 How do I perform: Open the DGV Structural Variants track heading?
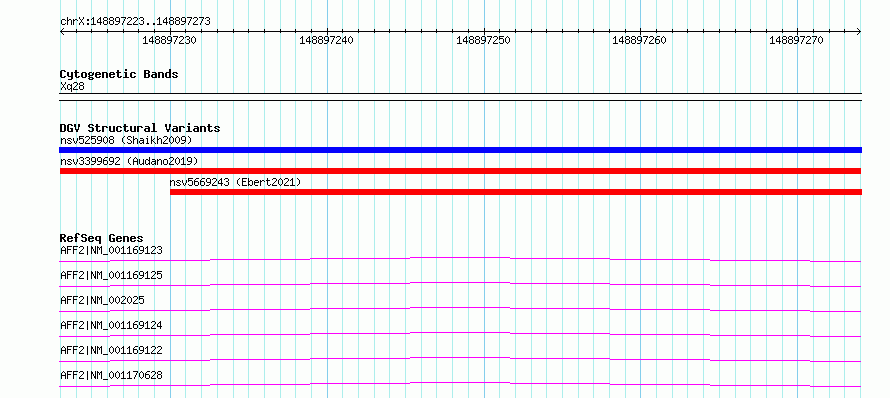[x=140, y=128]
